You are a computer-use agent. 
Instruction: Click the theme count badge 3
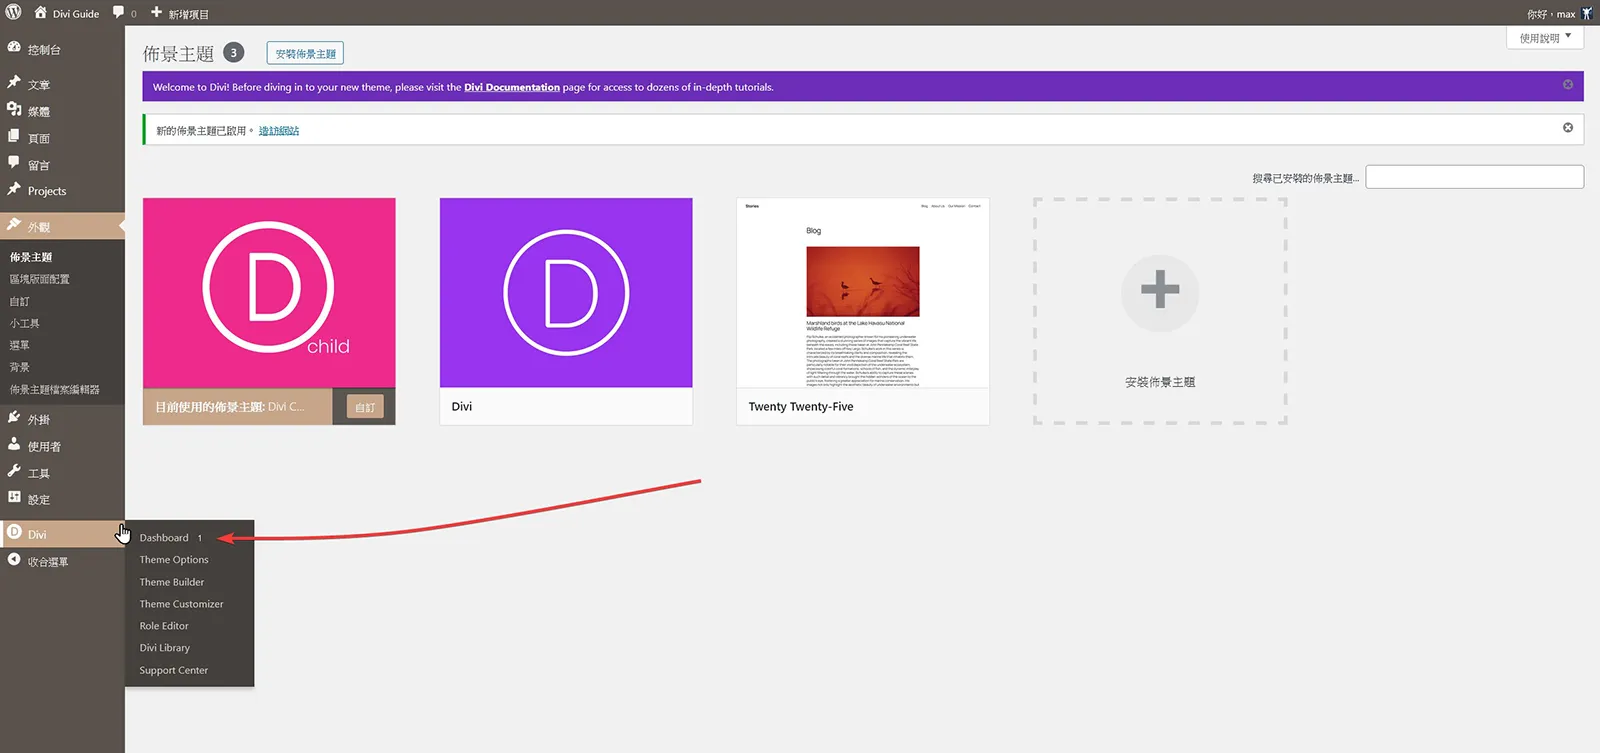pos(233,52)
